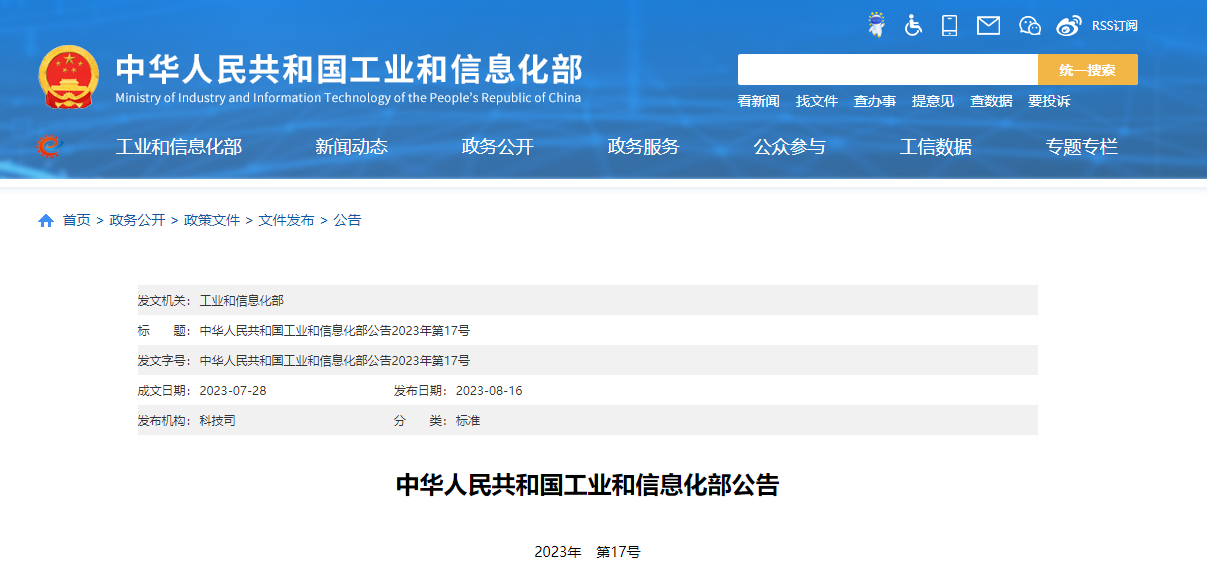Open the 专题专栏 nav menu

coord(1082,147)
